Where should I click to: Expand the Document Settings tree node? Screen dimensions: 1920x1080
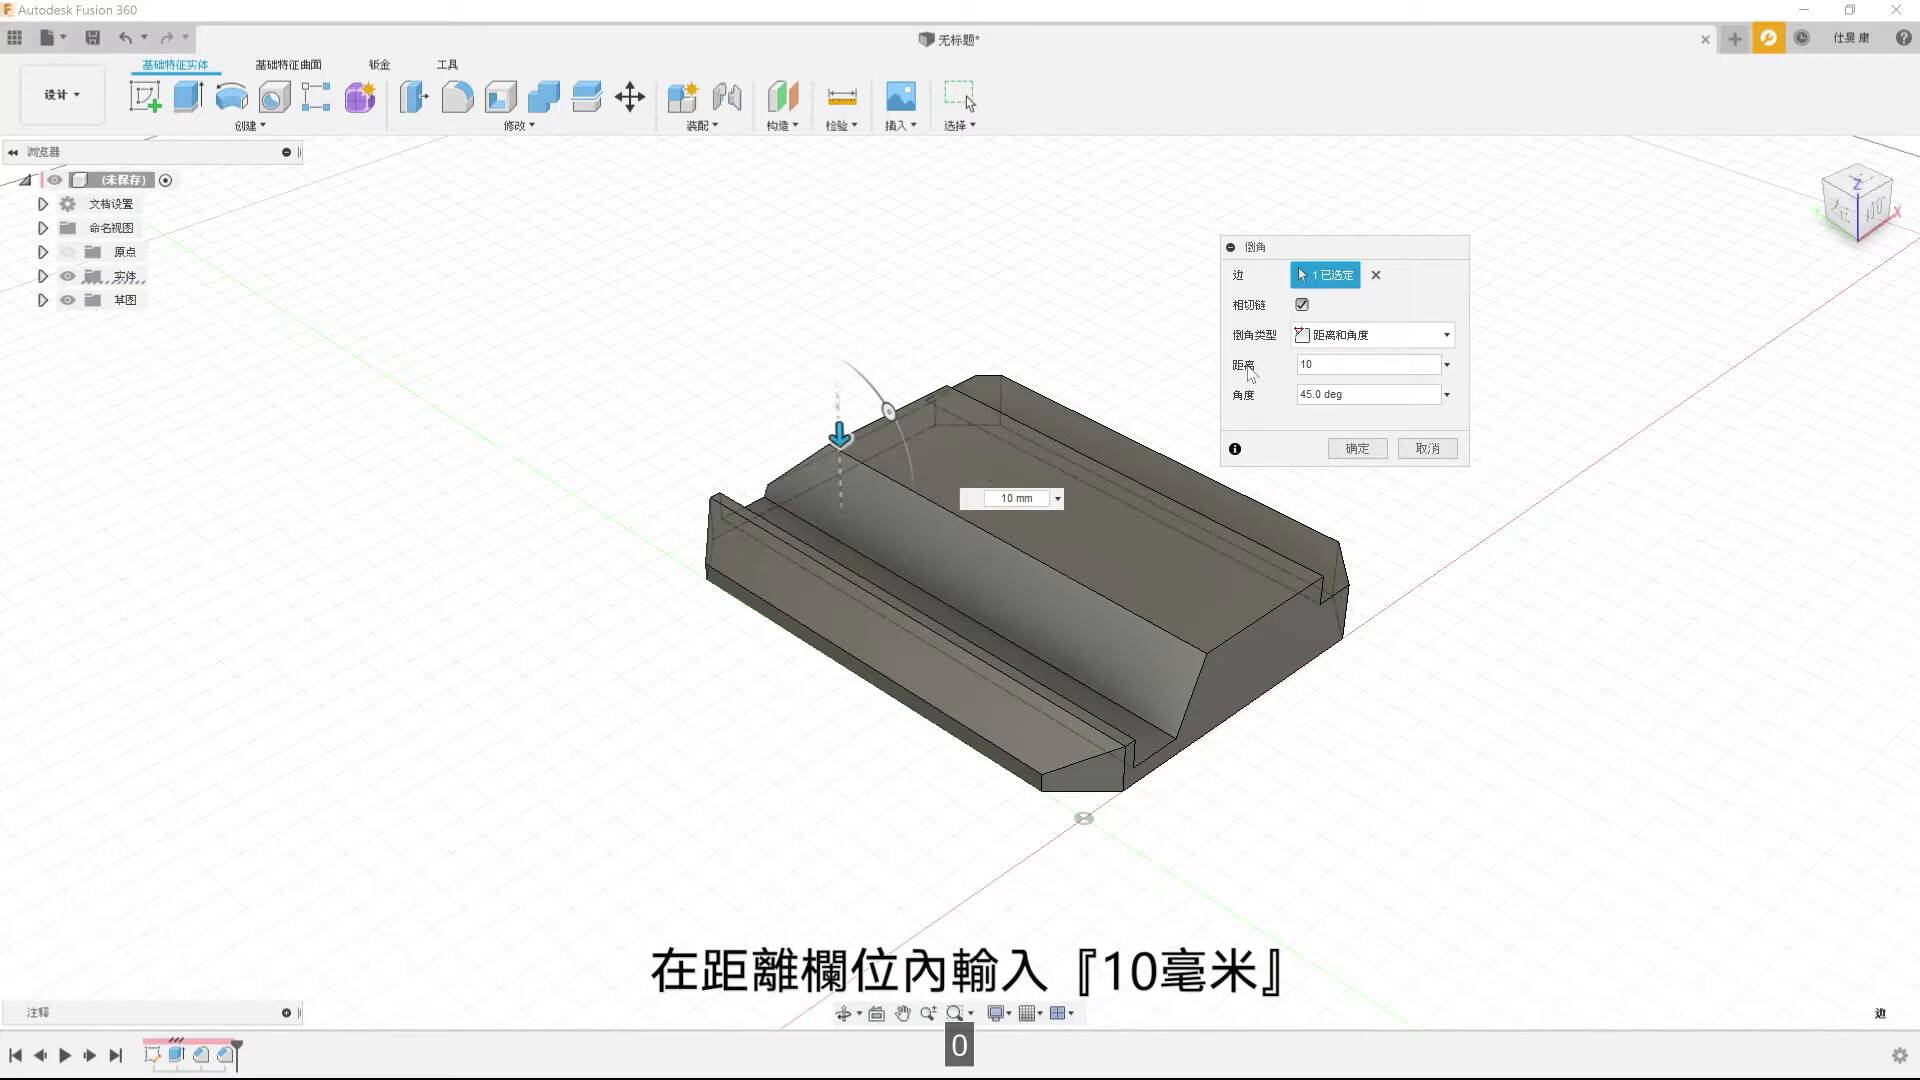click(43, 204)
